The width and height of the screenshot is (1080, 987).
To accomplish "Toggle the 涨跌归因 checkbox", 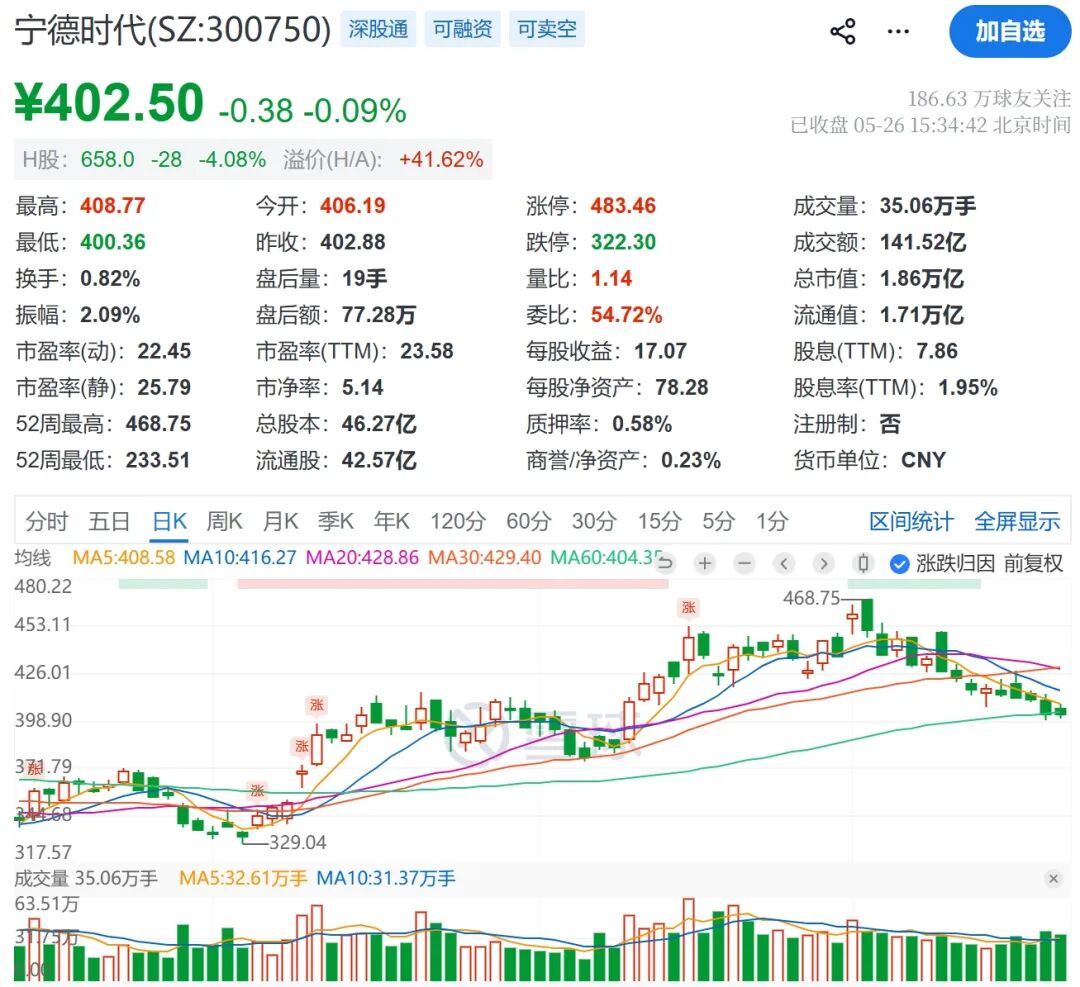I will point(899,564).
